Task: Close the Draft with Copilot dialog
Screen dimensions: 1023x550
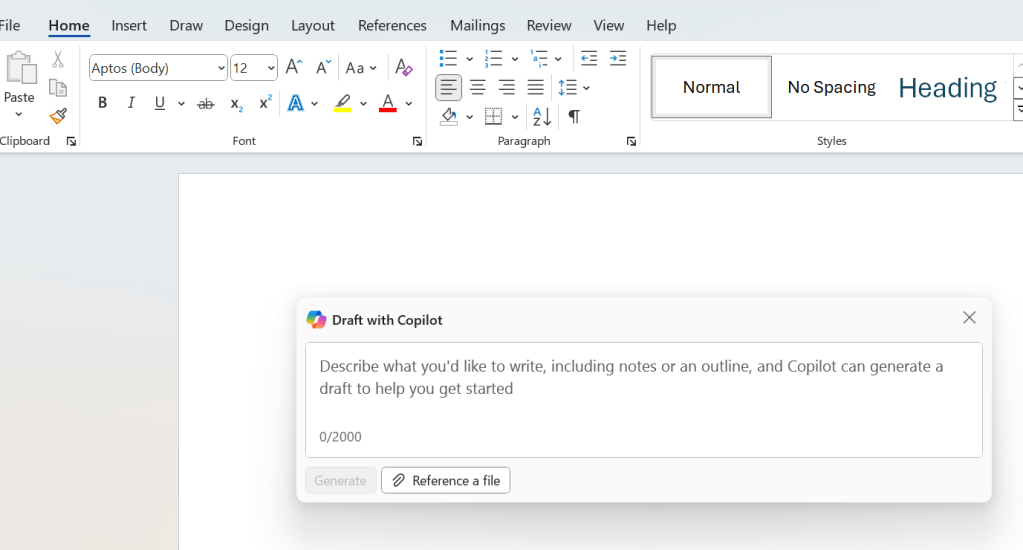Action: (970, 318)
